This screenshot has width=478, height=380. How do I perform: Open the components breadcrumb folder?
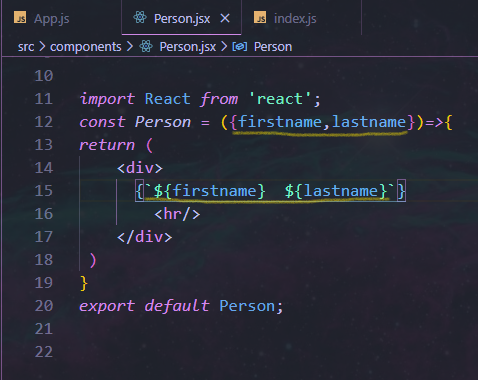[86, 47]
